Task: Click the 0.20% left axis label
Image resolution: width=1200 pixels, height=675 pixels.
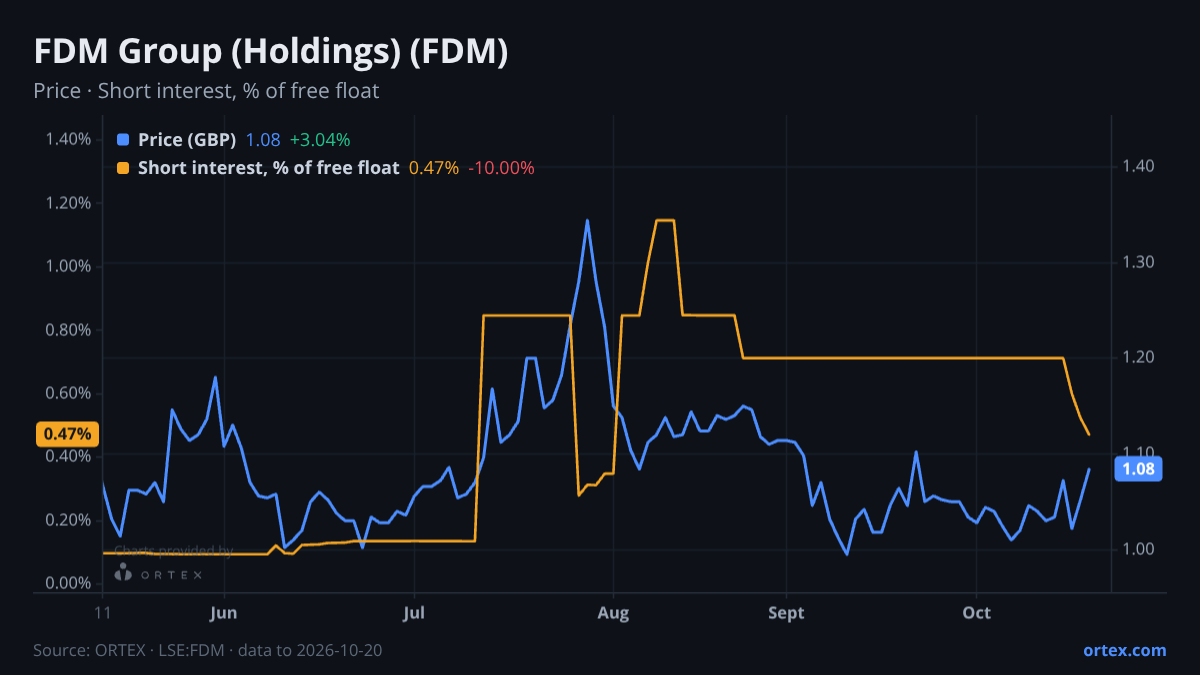Action: click(x=68, y=520)
